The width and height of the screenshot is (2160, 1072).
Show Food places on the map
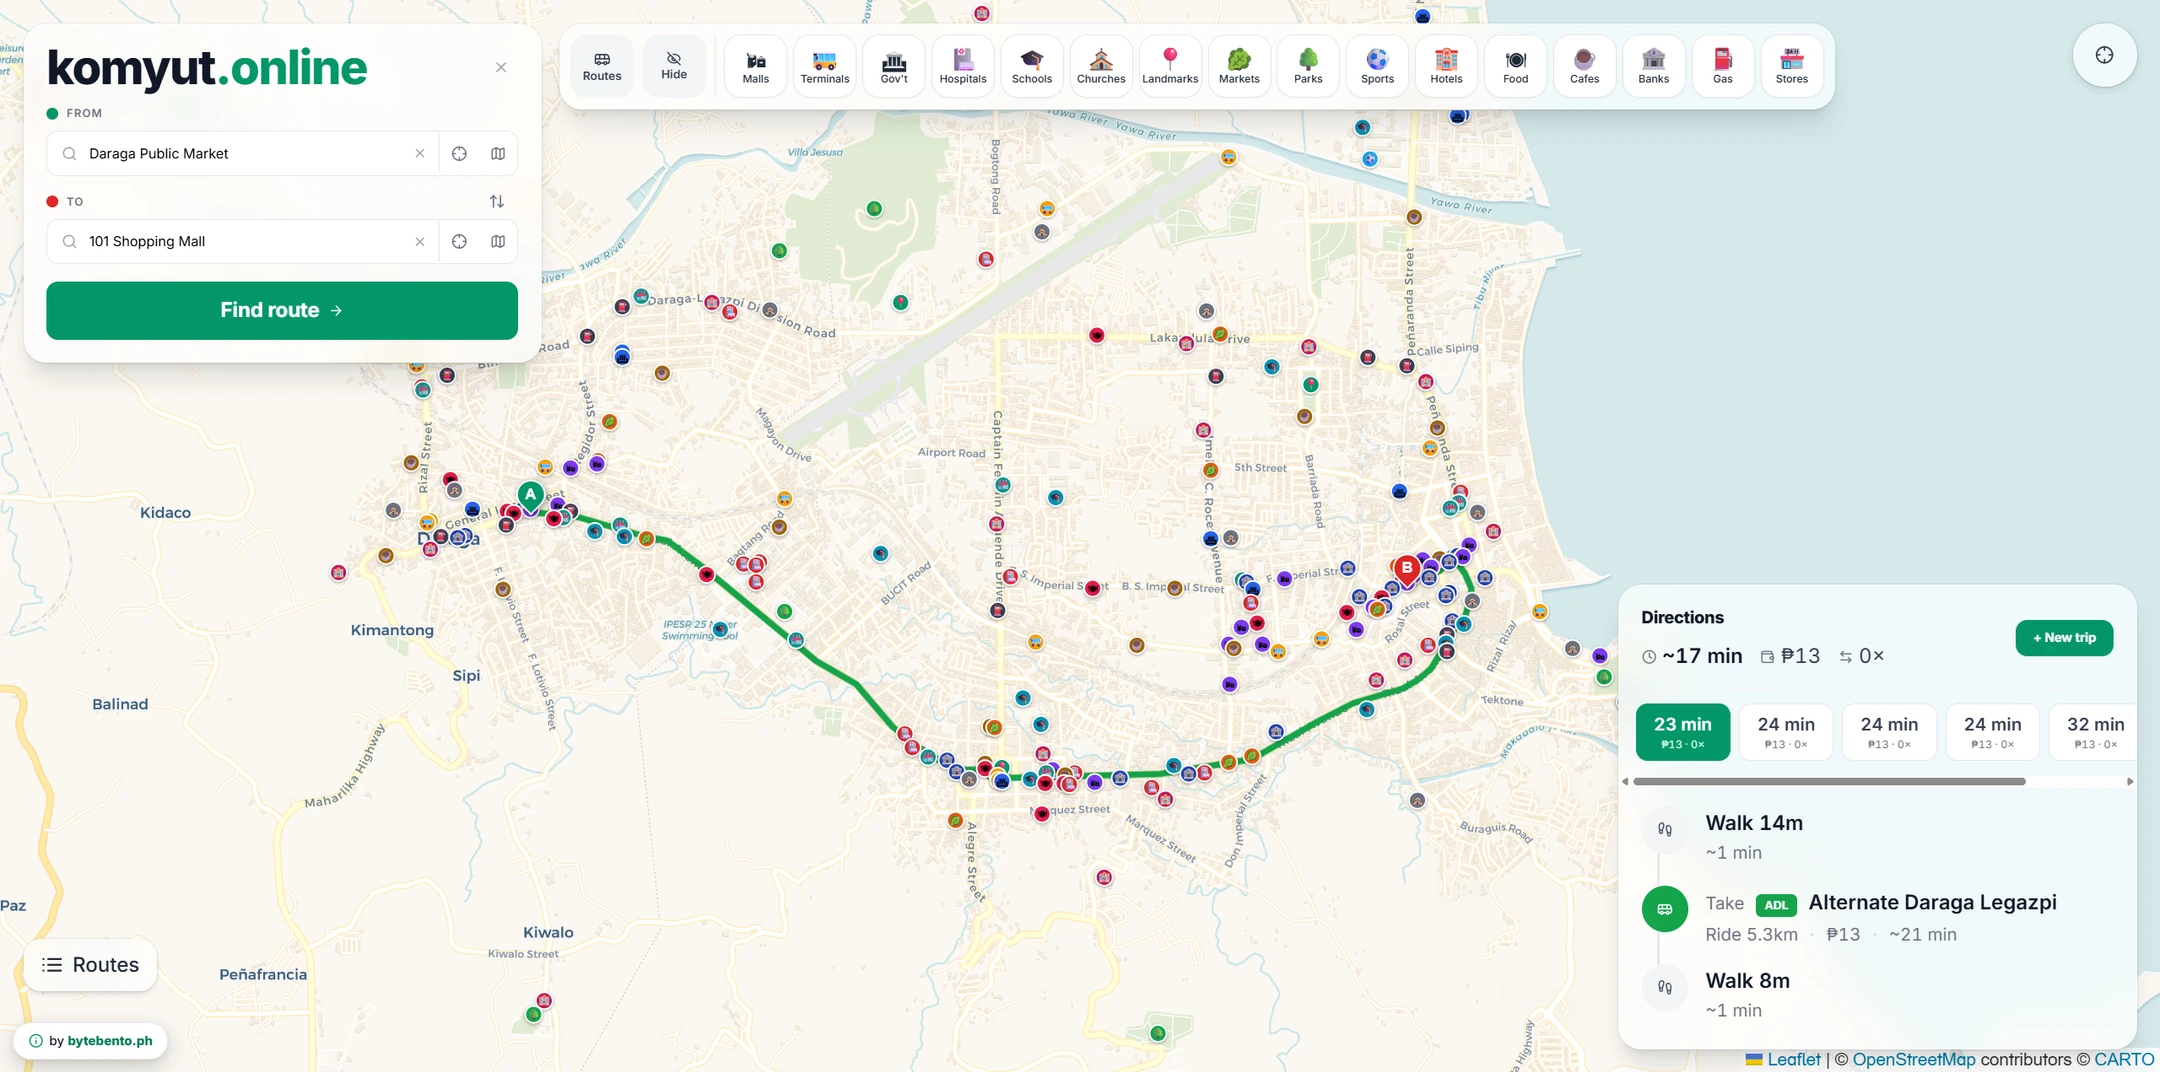(x=1516, y=66)
